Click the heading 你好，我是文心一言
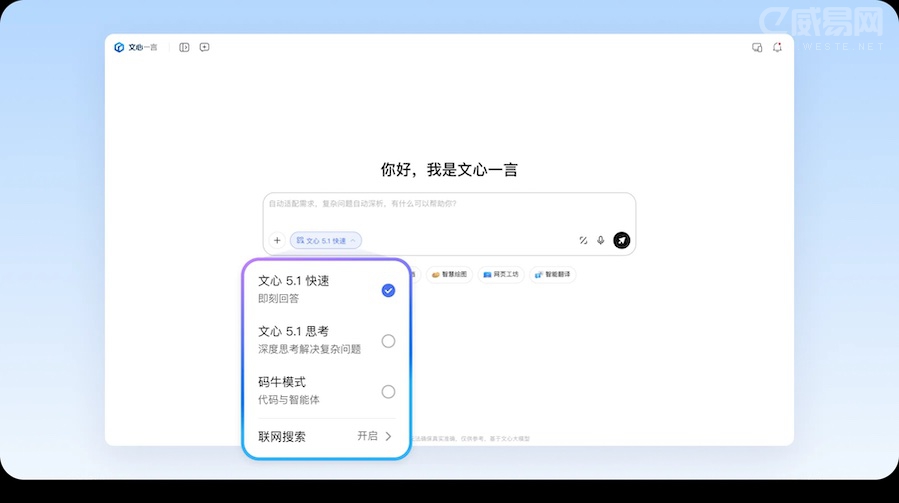Screen dimensions: 899x503 [x=449, y=169]
